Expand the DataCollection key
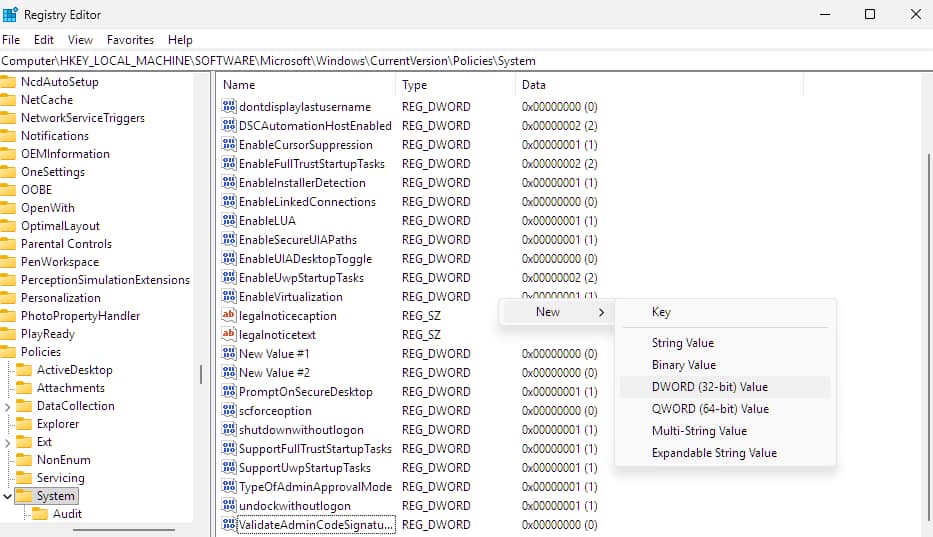 7,407
